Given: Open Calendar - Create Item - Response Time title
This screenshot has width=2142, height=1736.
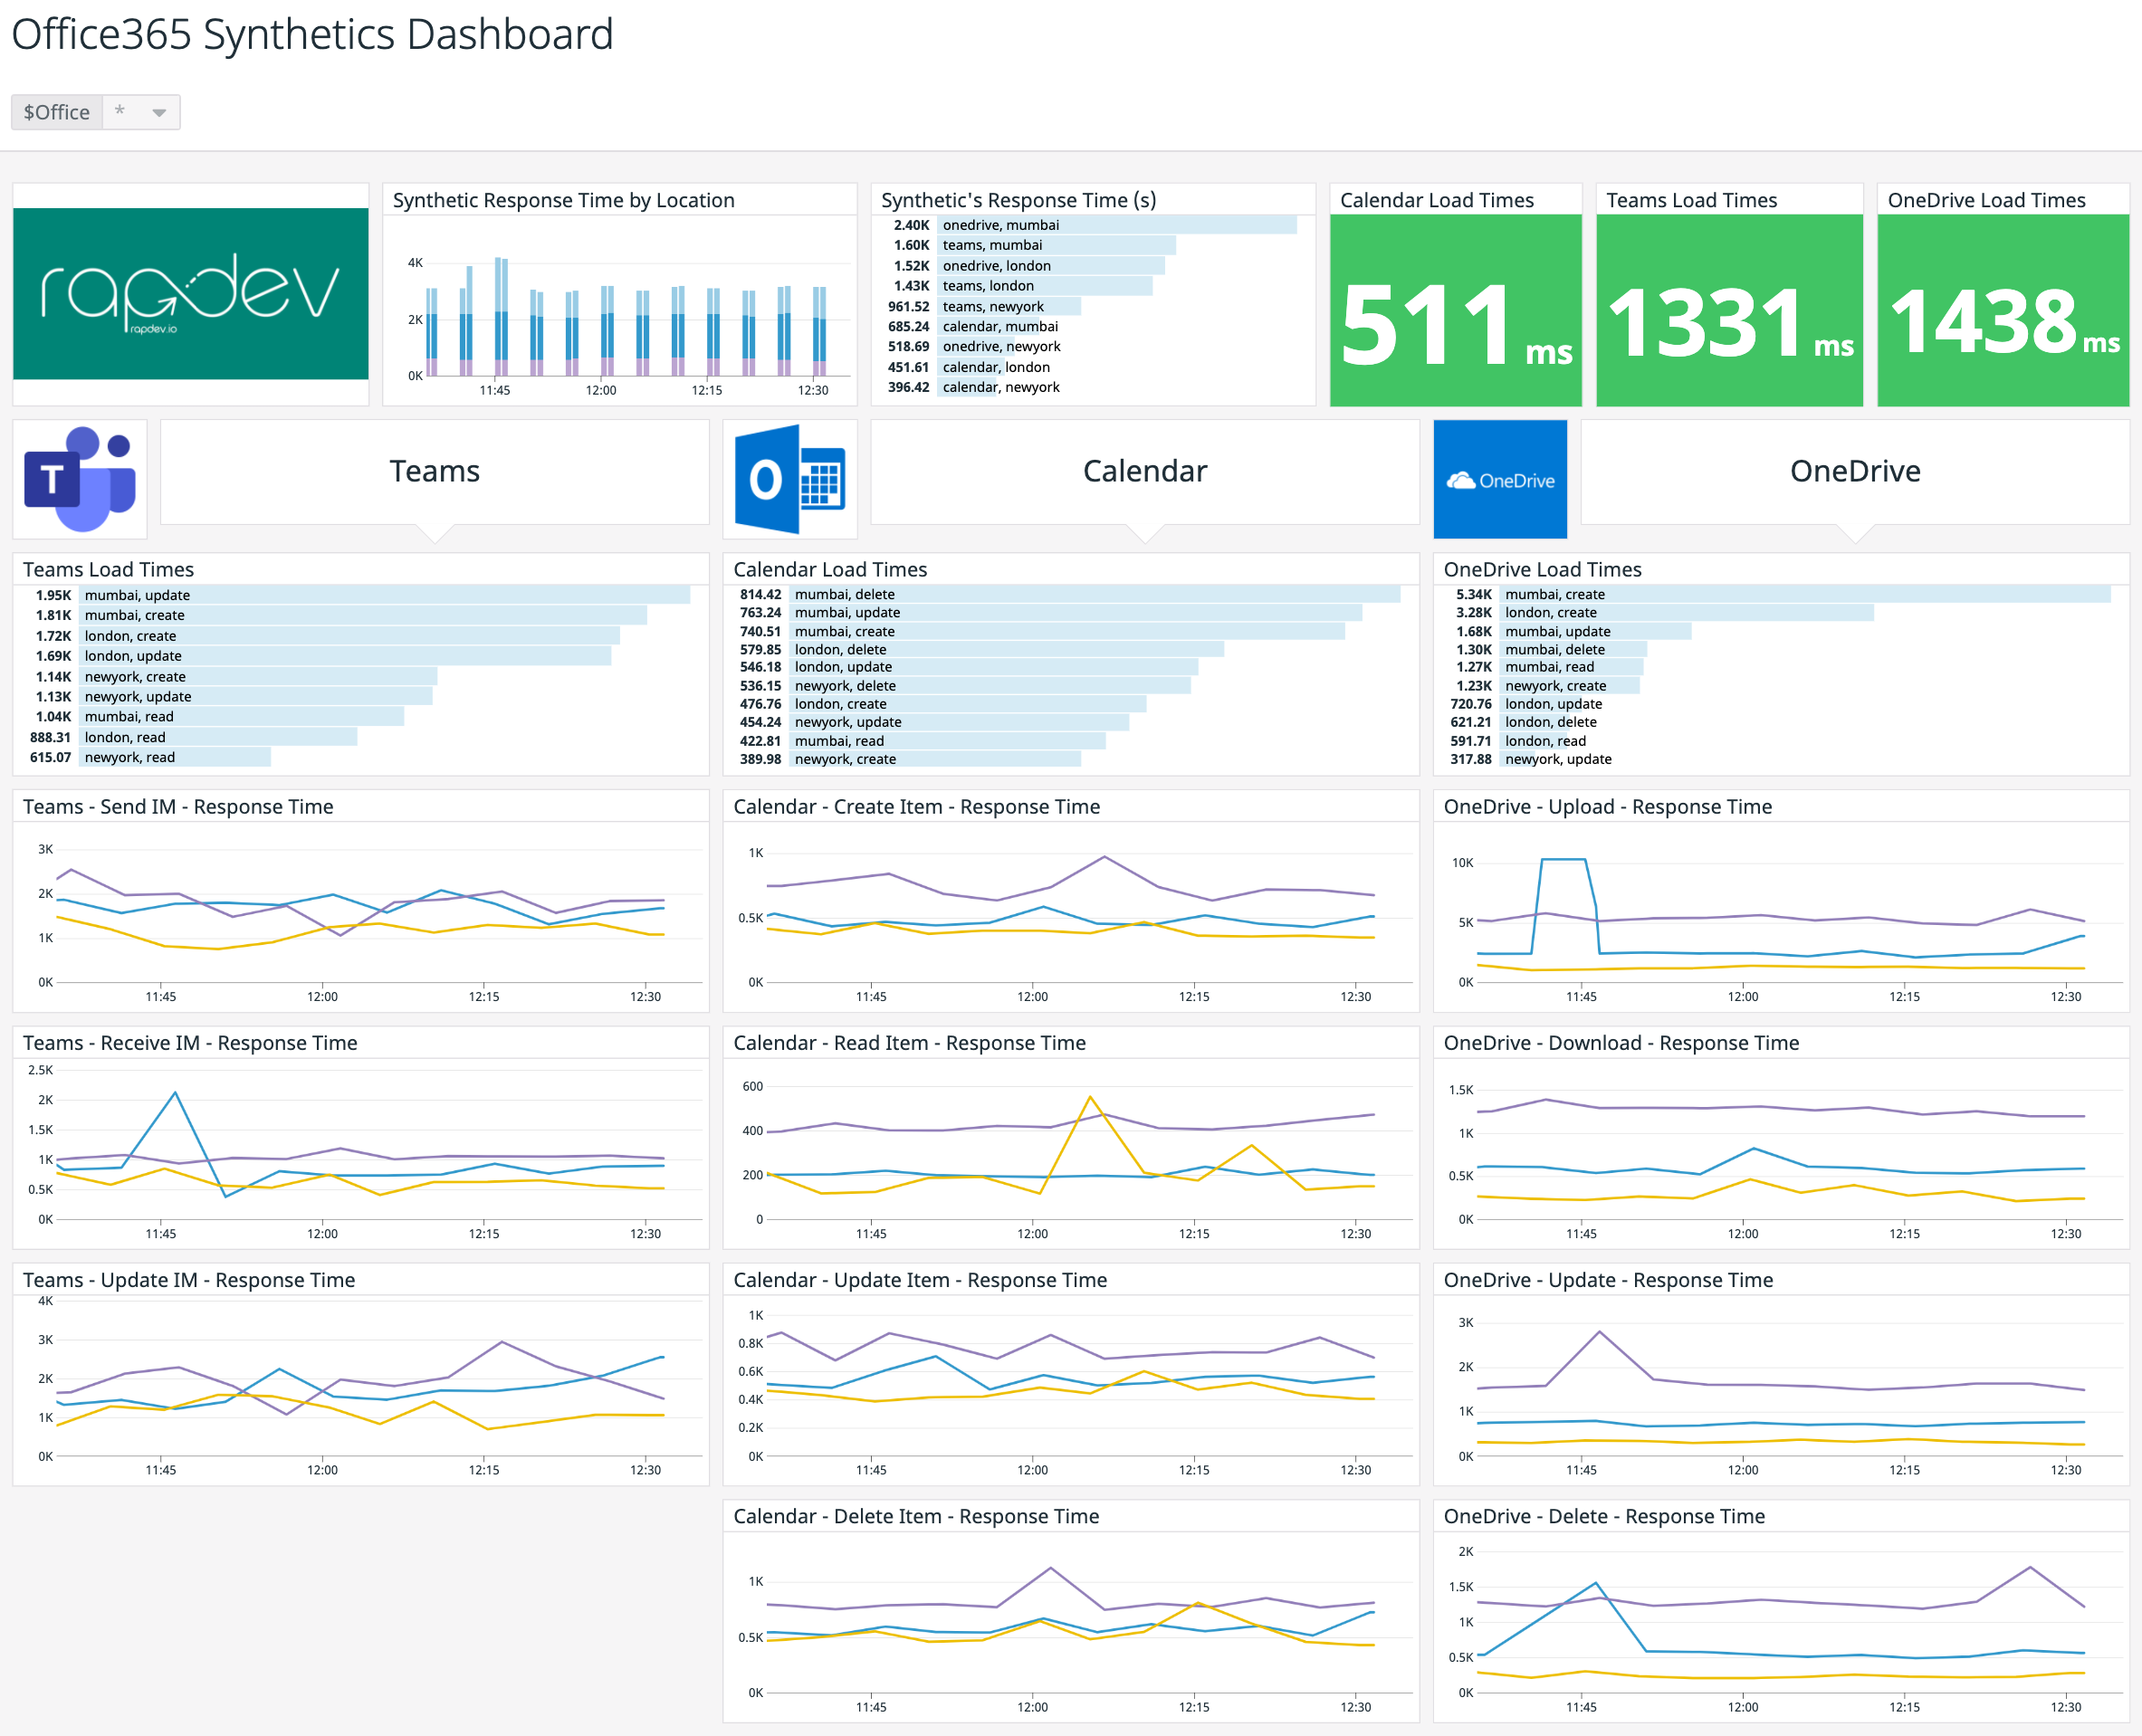Looking at the screenshot, I should [x=917, y=807].
